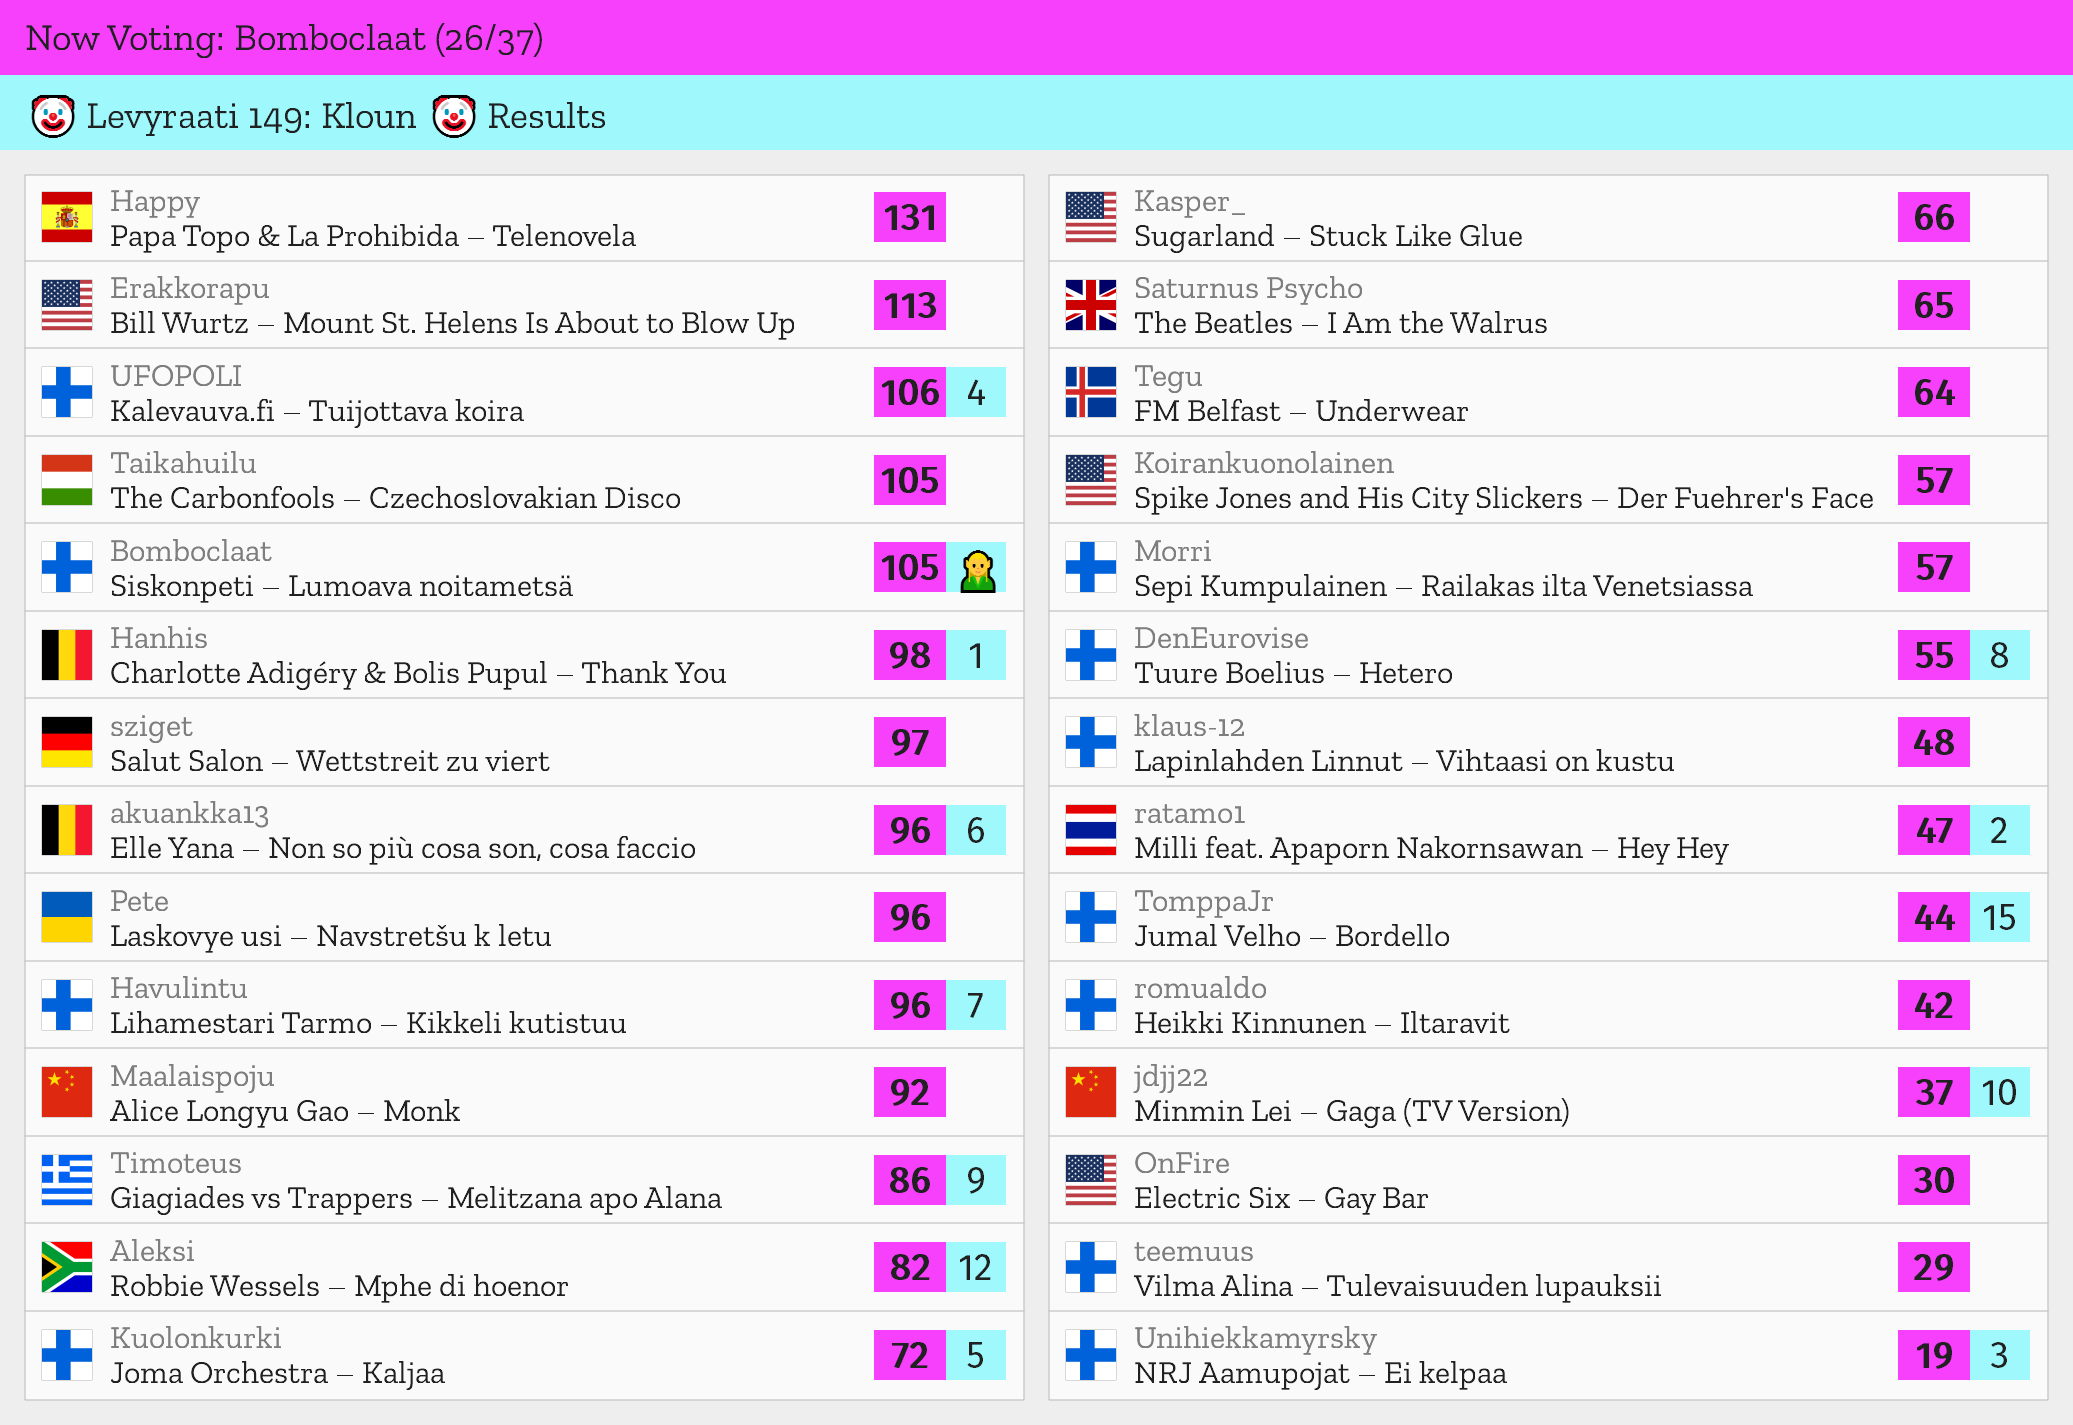This screenshot has width=2073, height=1425.
Task: Click the pink 19 score for Unihiekkamyrsky
Action: click(x=1933, y=1355)
